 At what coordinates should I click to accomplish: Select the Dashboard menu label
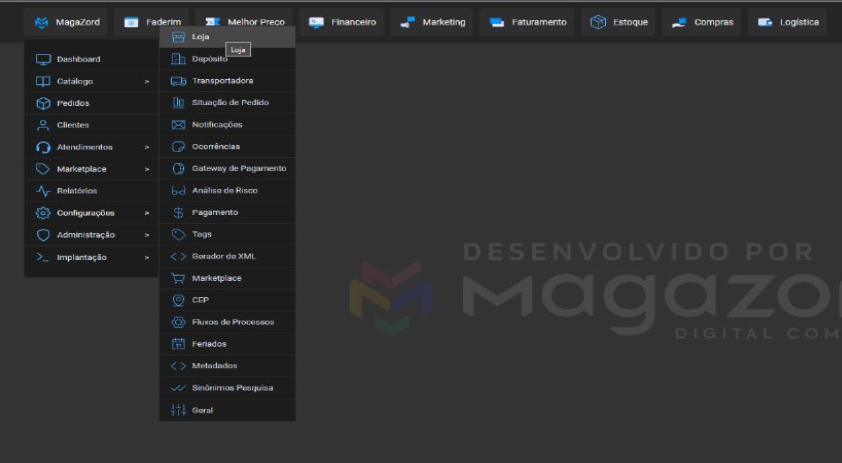pos(78,59)
